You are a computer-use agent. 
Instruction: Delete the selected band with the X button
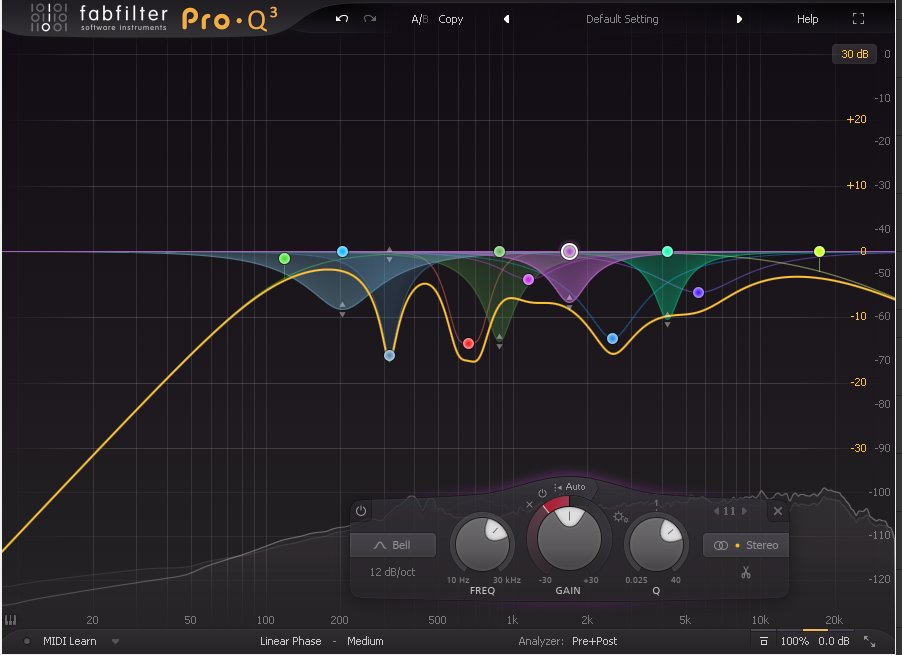pyautogui.click(x=778, y=511)
